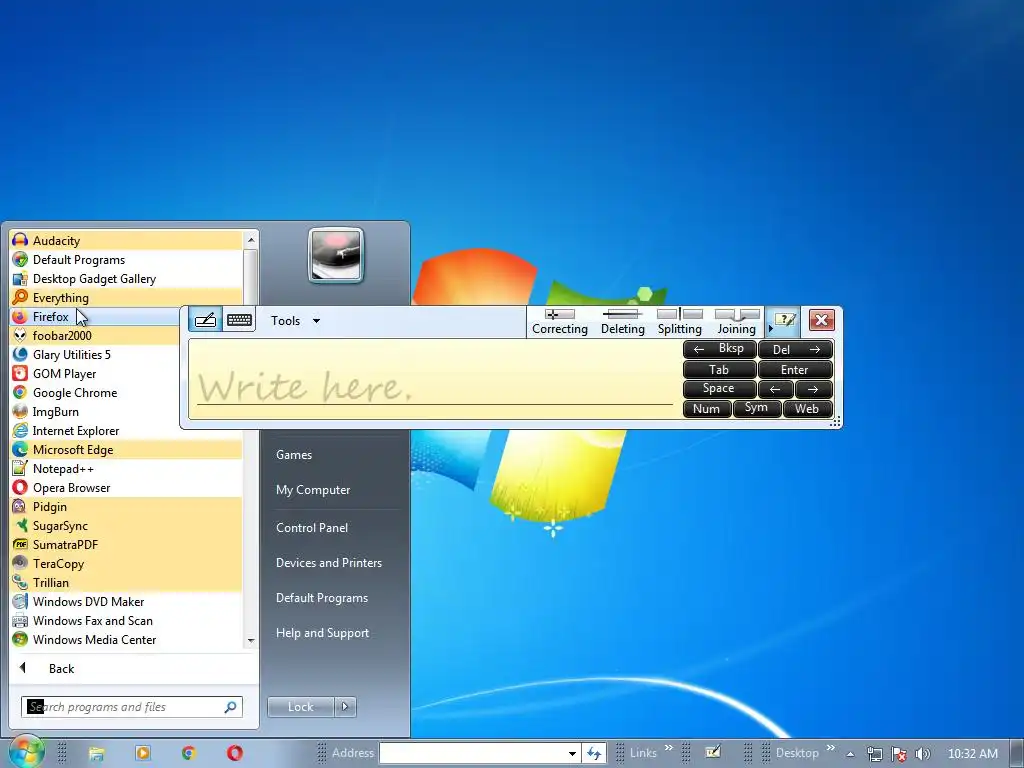Viewport: 1024px width, 768px height.
Task: Click the Del key on the input panel
Action: tap(795, 349)
